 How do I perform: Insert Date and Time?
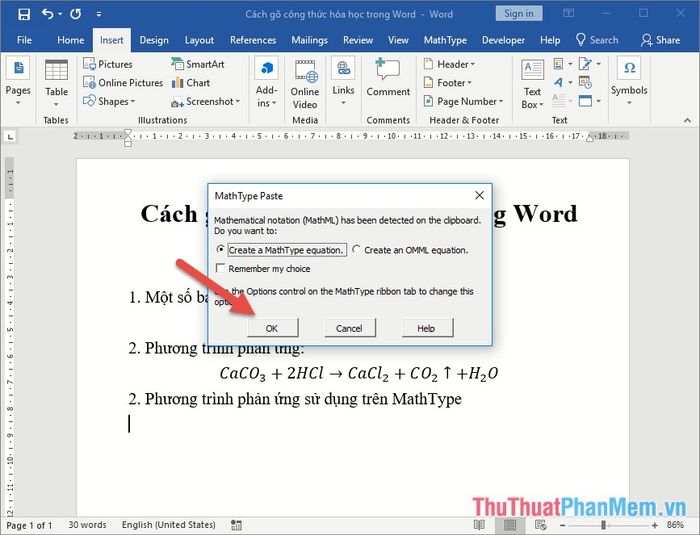[x=585, y=82]
